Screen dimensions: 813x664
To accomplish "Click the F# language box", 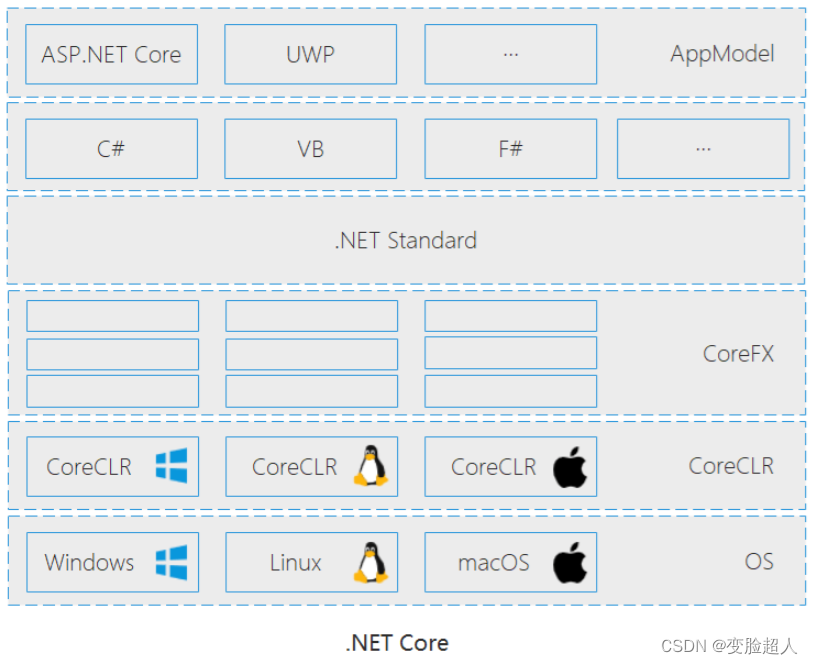I will [x=510, y=149].
